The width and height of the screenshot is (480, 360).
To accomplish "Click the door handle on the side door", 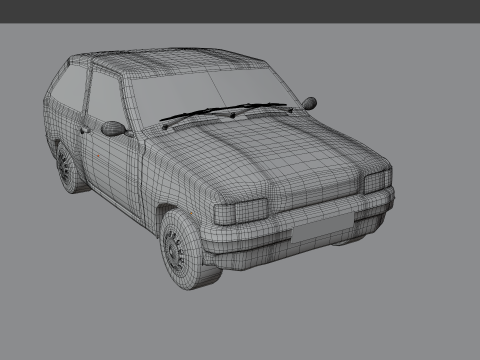I will point(85,130).
